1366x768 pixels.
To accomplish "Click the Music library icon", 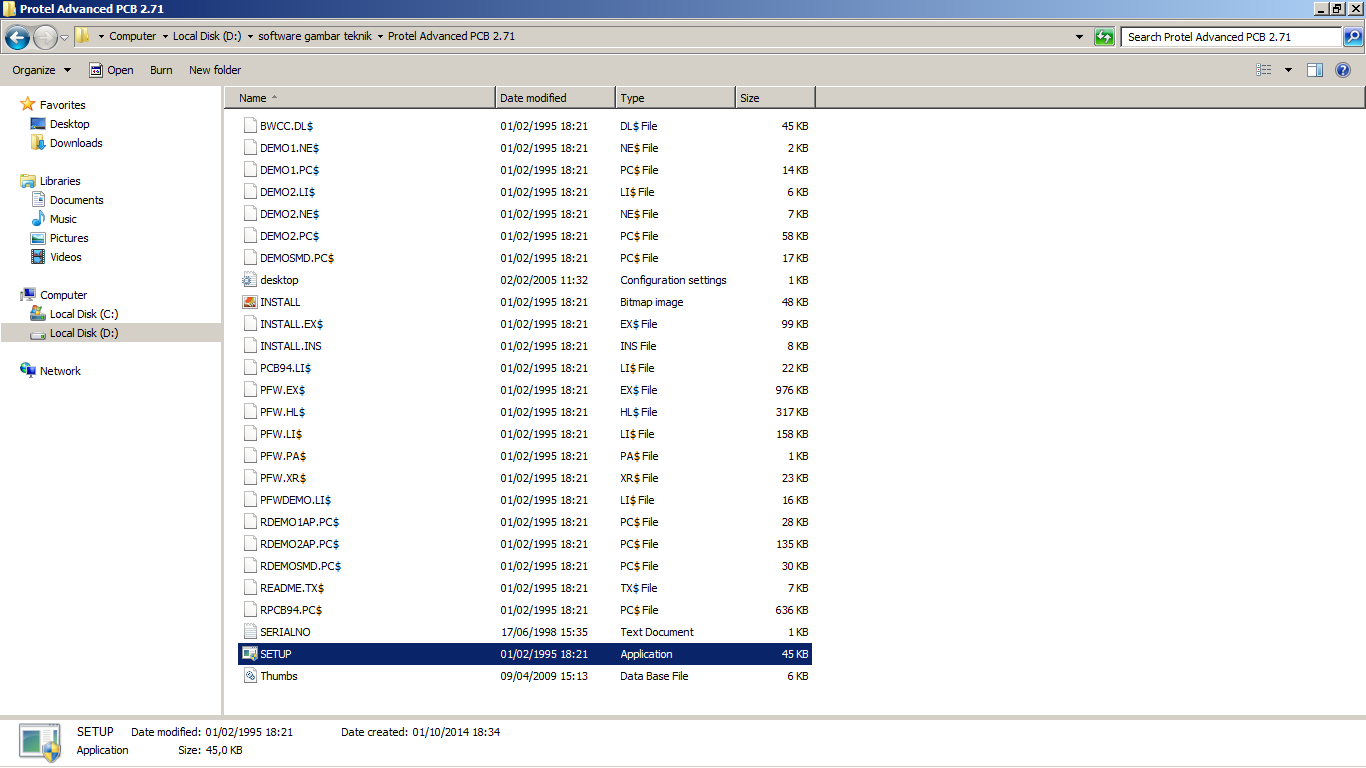I will [38, 219].
